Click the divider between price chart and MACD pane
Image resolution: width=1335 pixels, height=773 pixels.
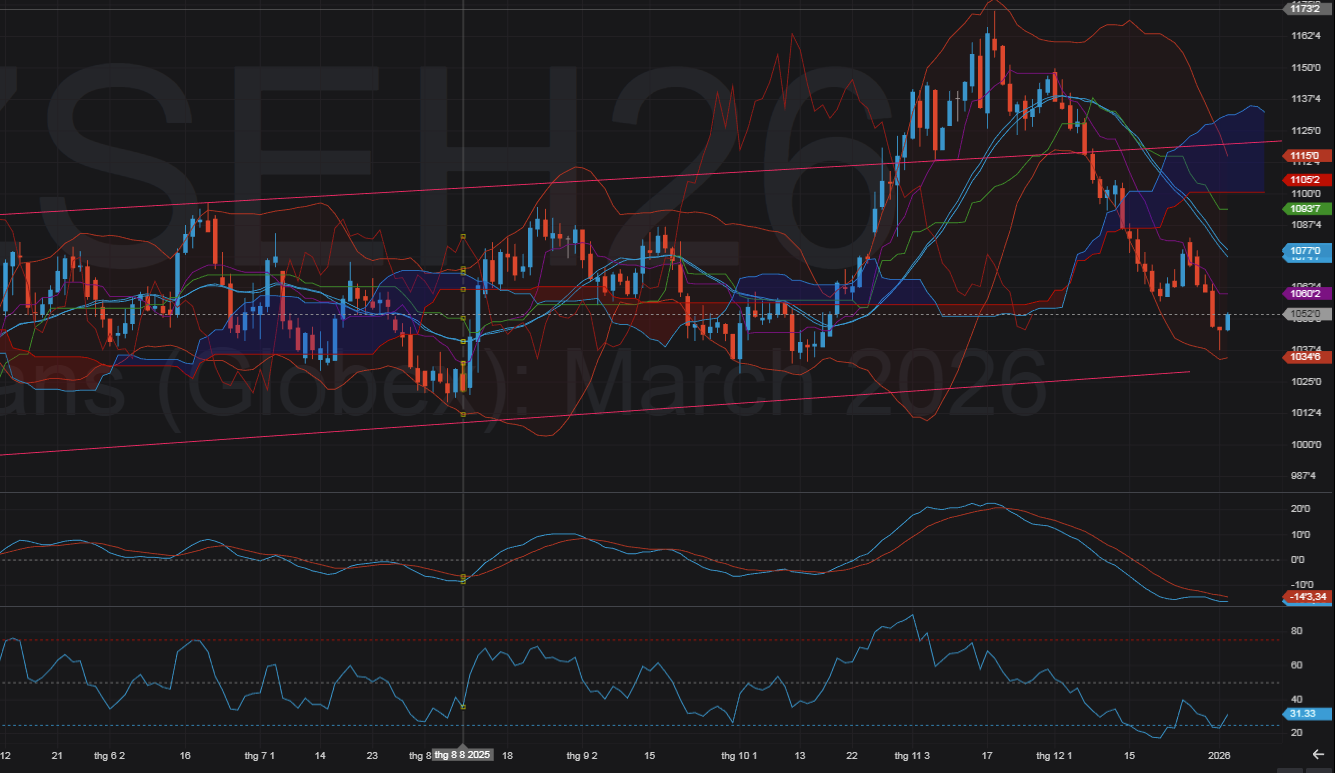click(x=640, y=492)
